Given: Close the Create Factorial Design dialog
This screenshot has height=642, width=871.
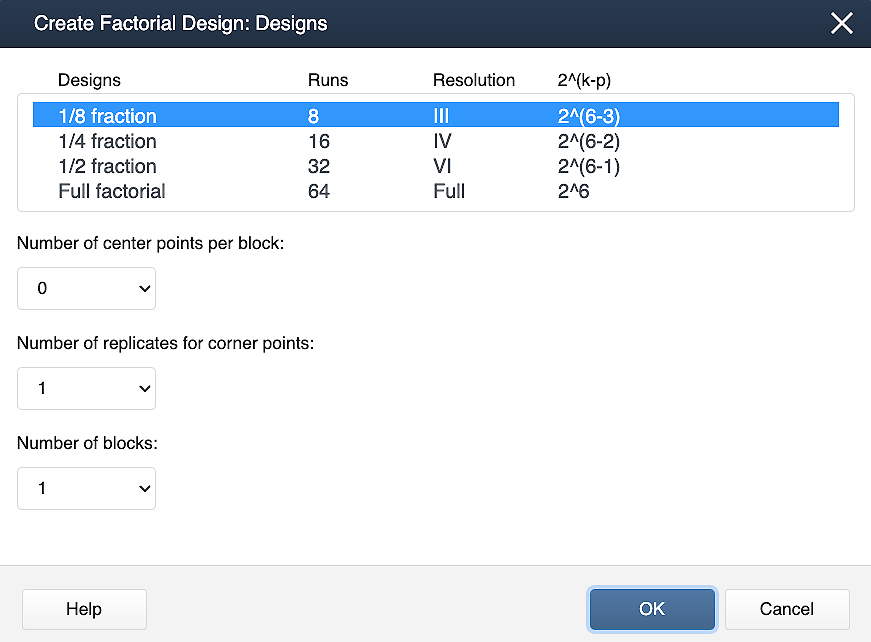Looking at the screenshot, I should click(842, 23).
